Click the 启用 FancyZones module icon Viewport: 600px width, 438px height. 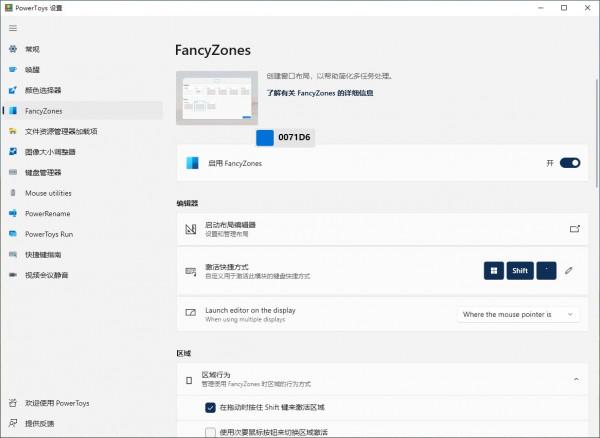click(192, 163)
